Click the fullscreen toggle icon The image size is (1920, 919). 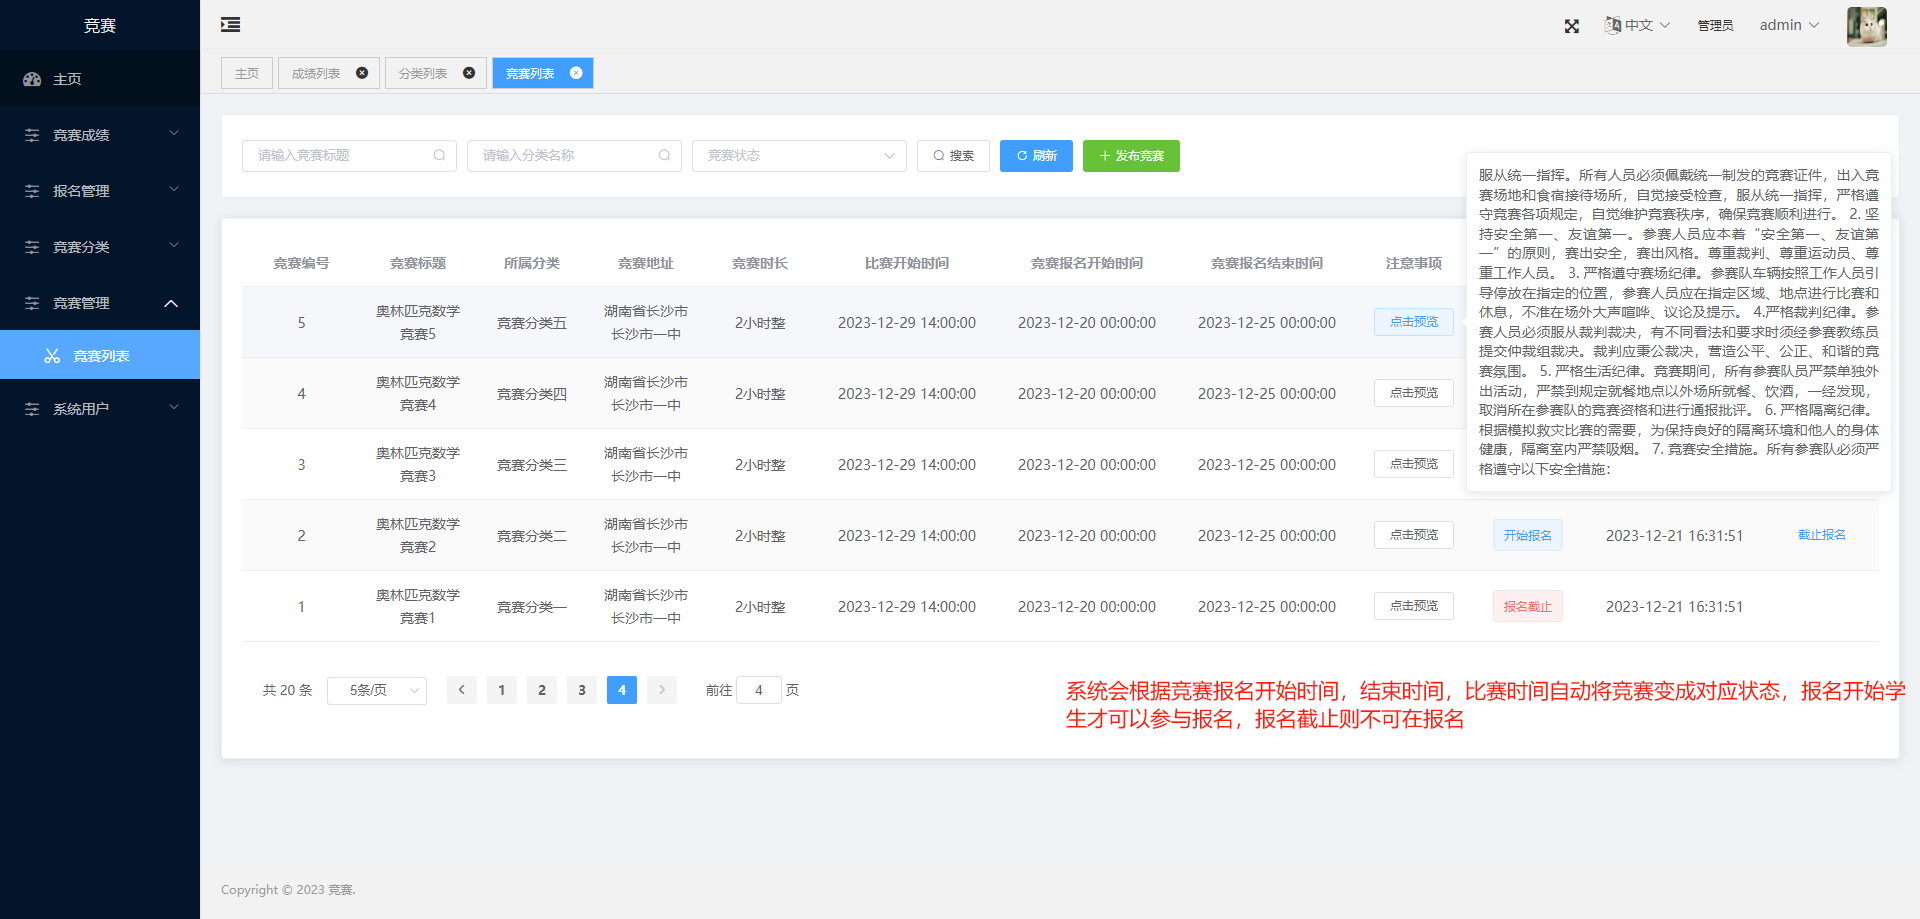[x=1572, y=26]
